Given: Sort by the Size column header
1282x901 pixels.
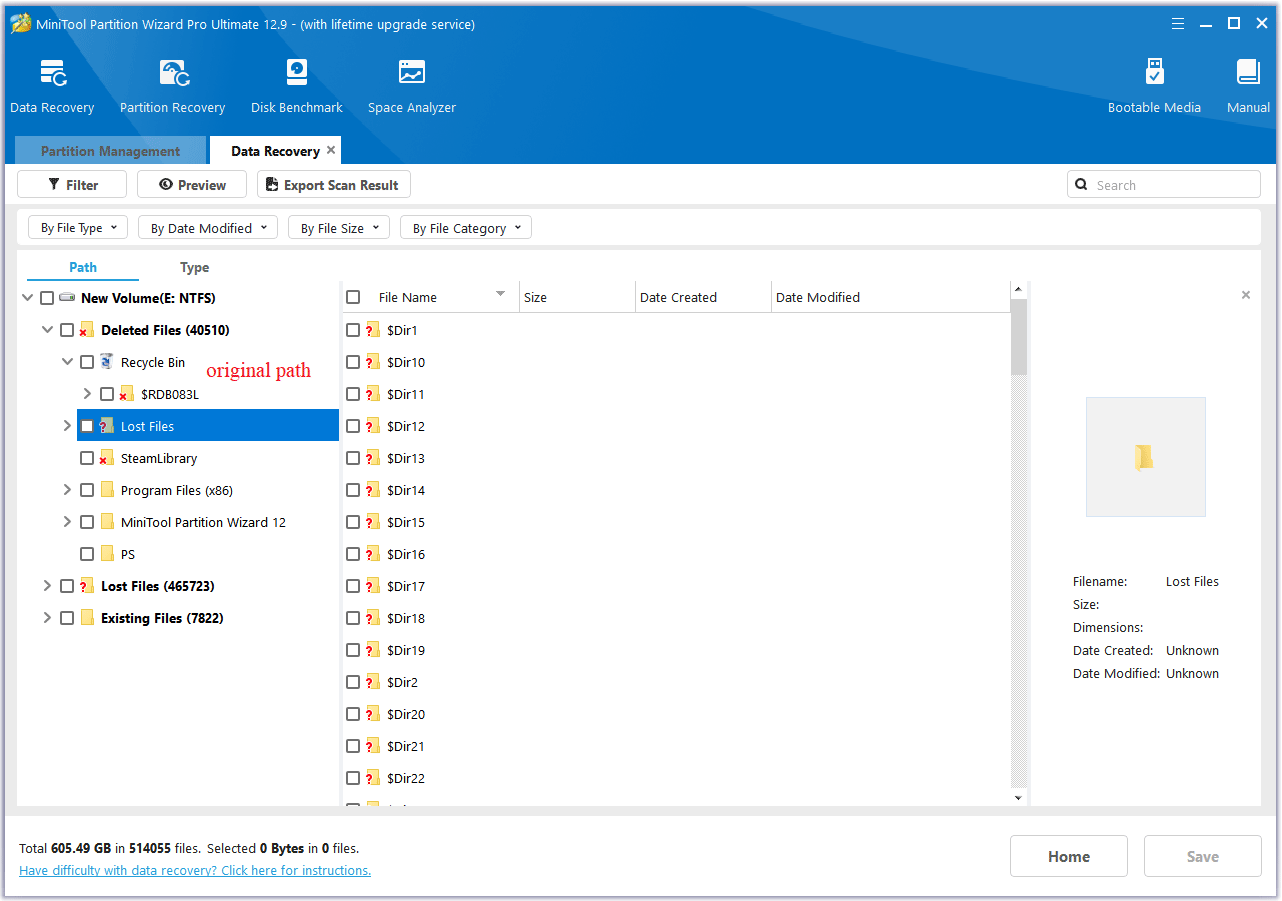Looking at the screenshot, I should (x=577, y=297).
